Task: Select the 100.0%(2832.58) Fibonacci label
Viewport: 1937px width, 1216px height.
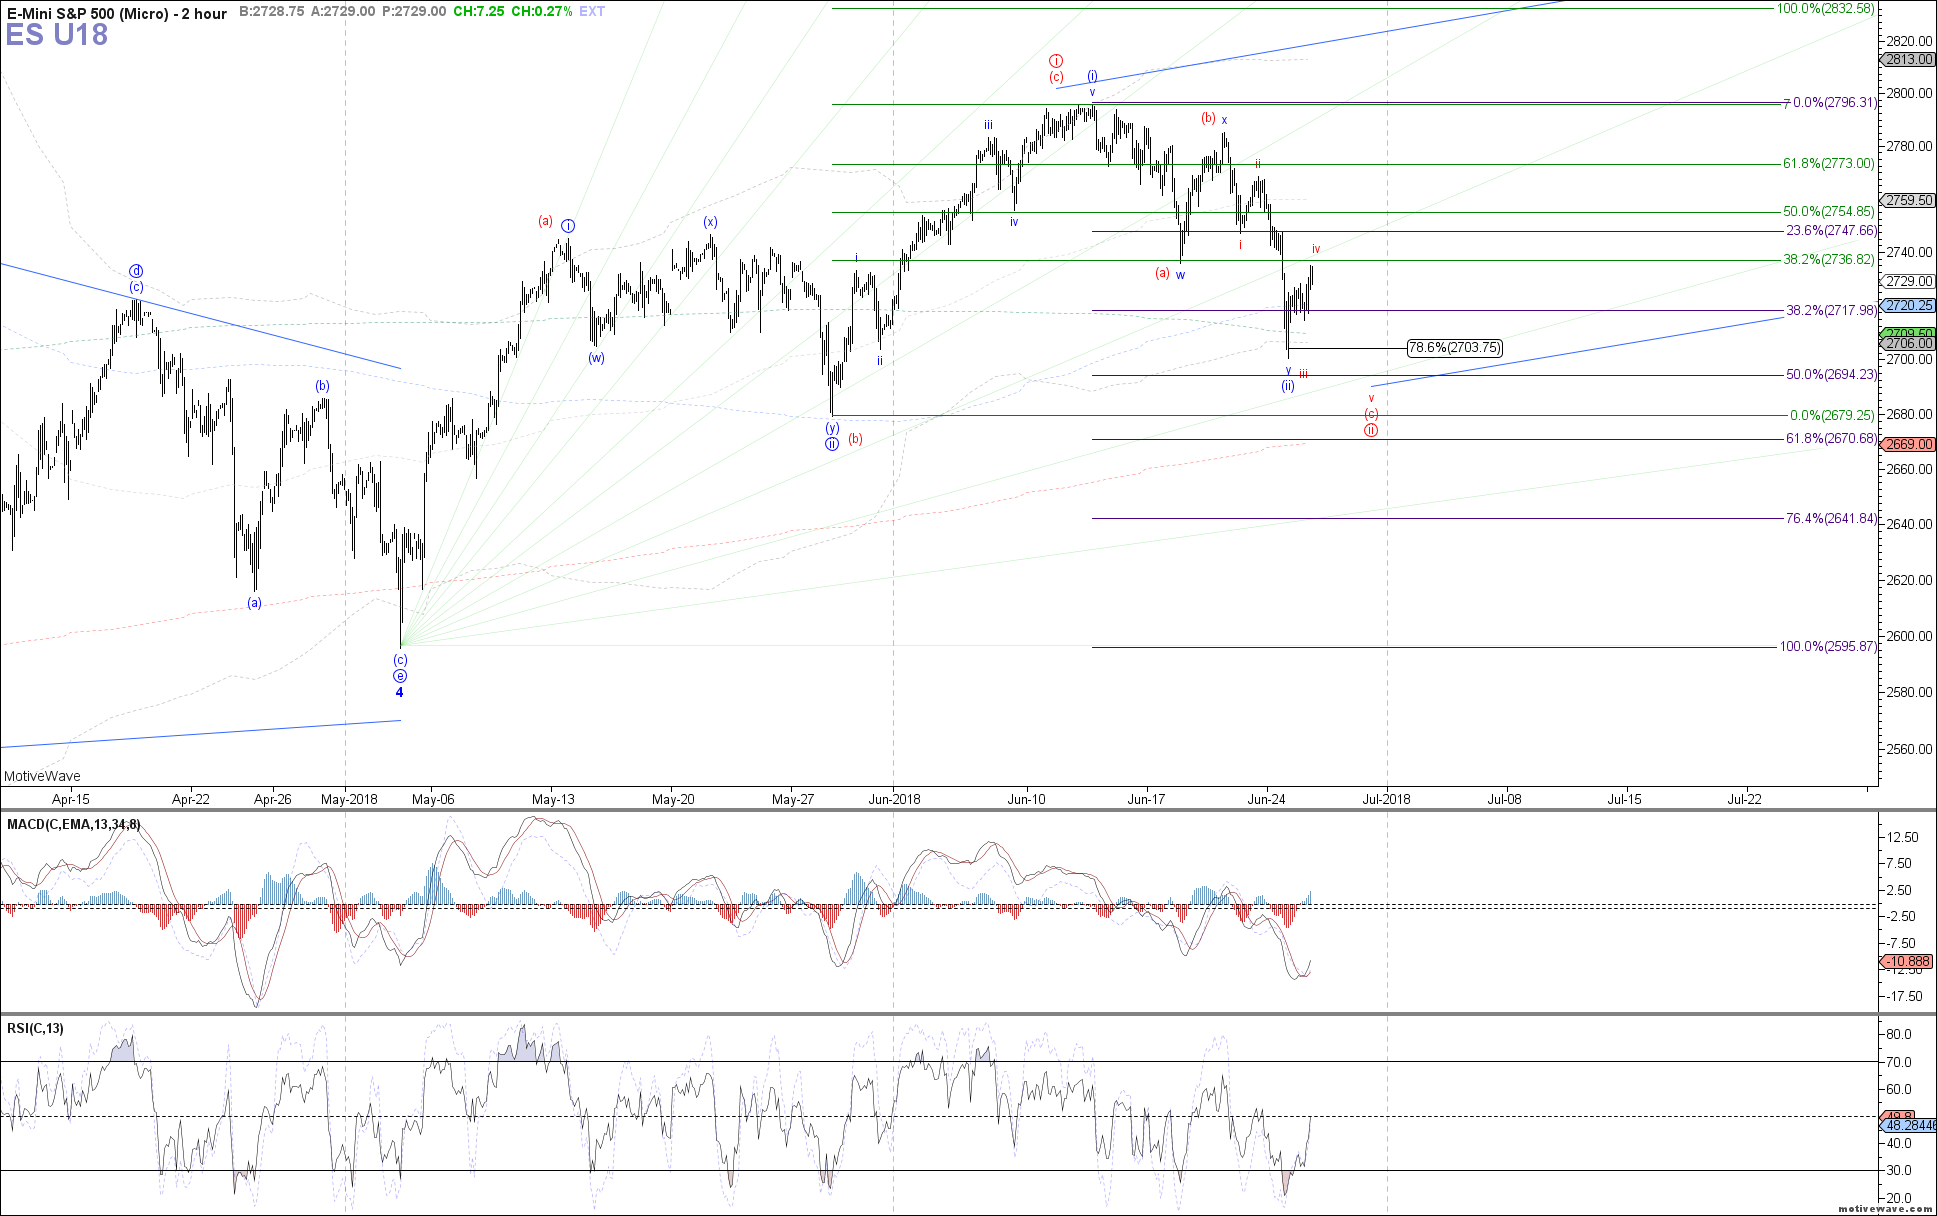Action: tap(1825, 9)
